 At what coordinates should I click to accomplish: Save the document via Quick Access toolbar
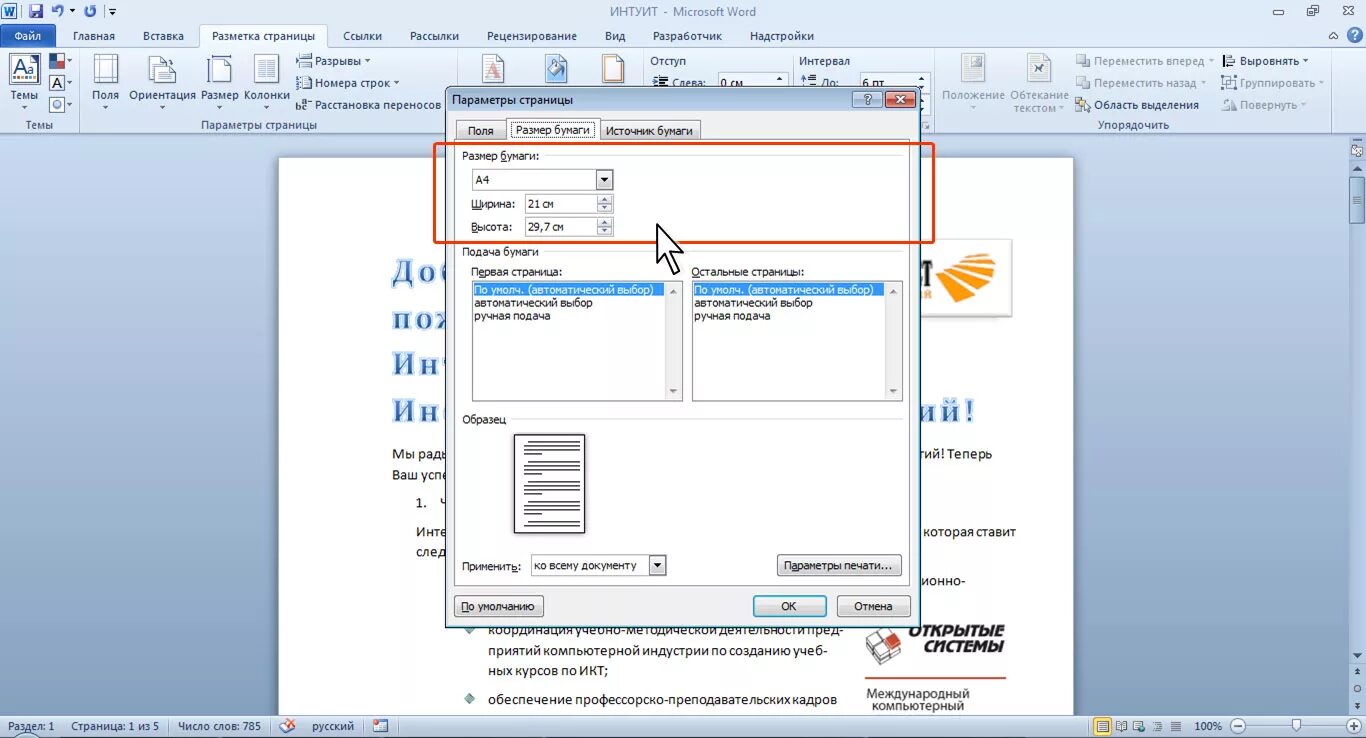[36, 11]
